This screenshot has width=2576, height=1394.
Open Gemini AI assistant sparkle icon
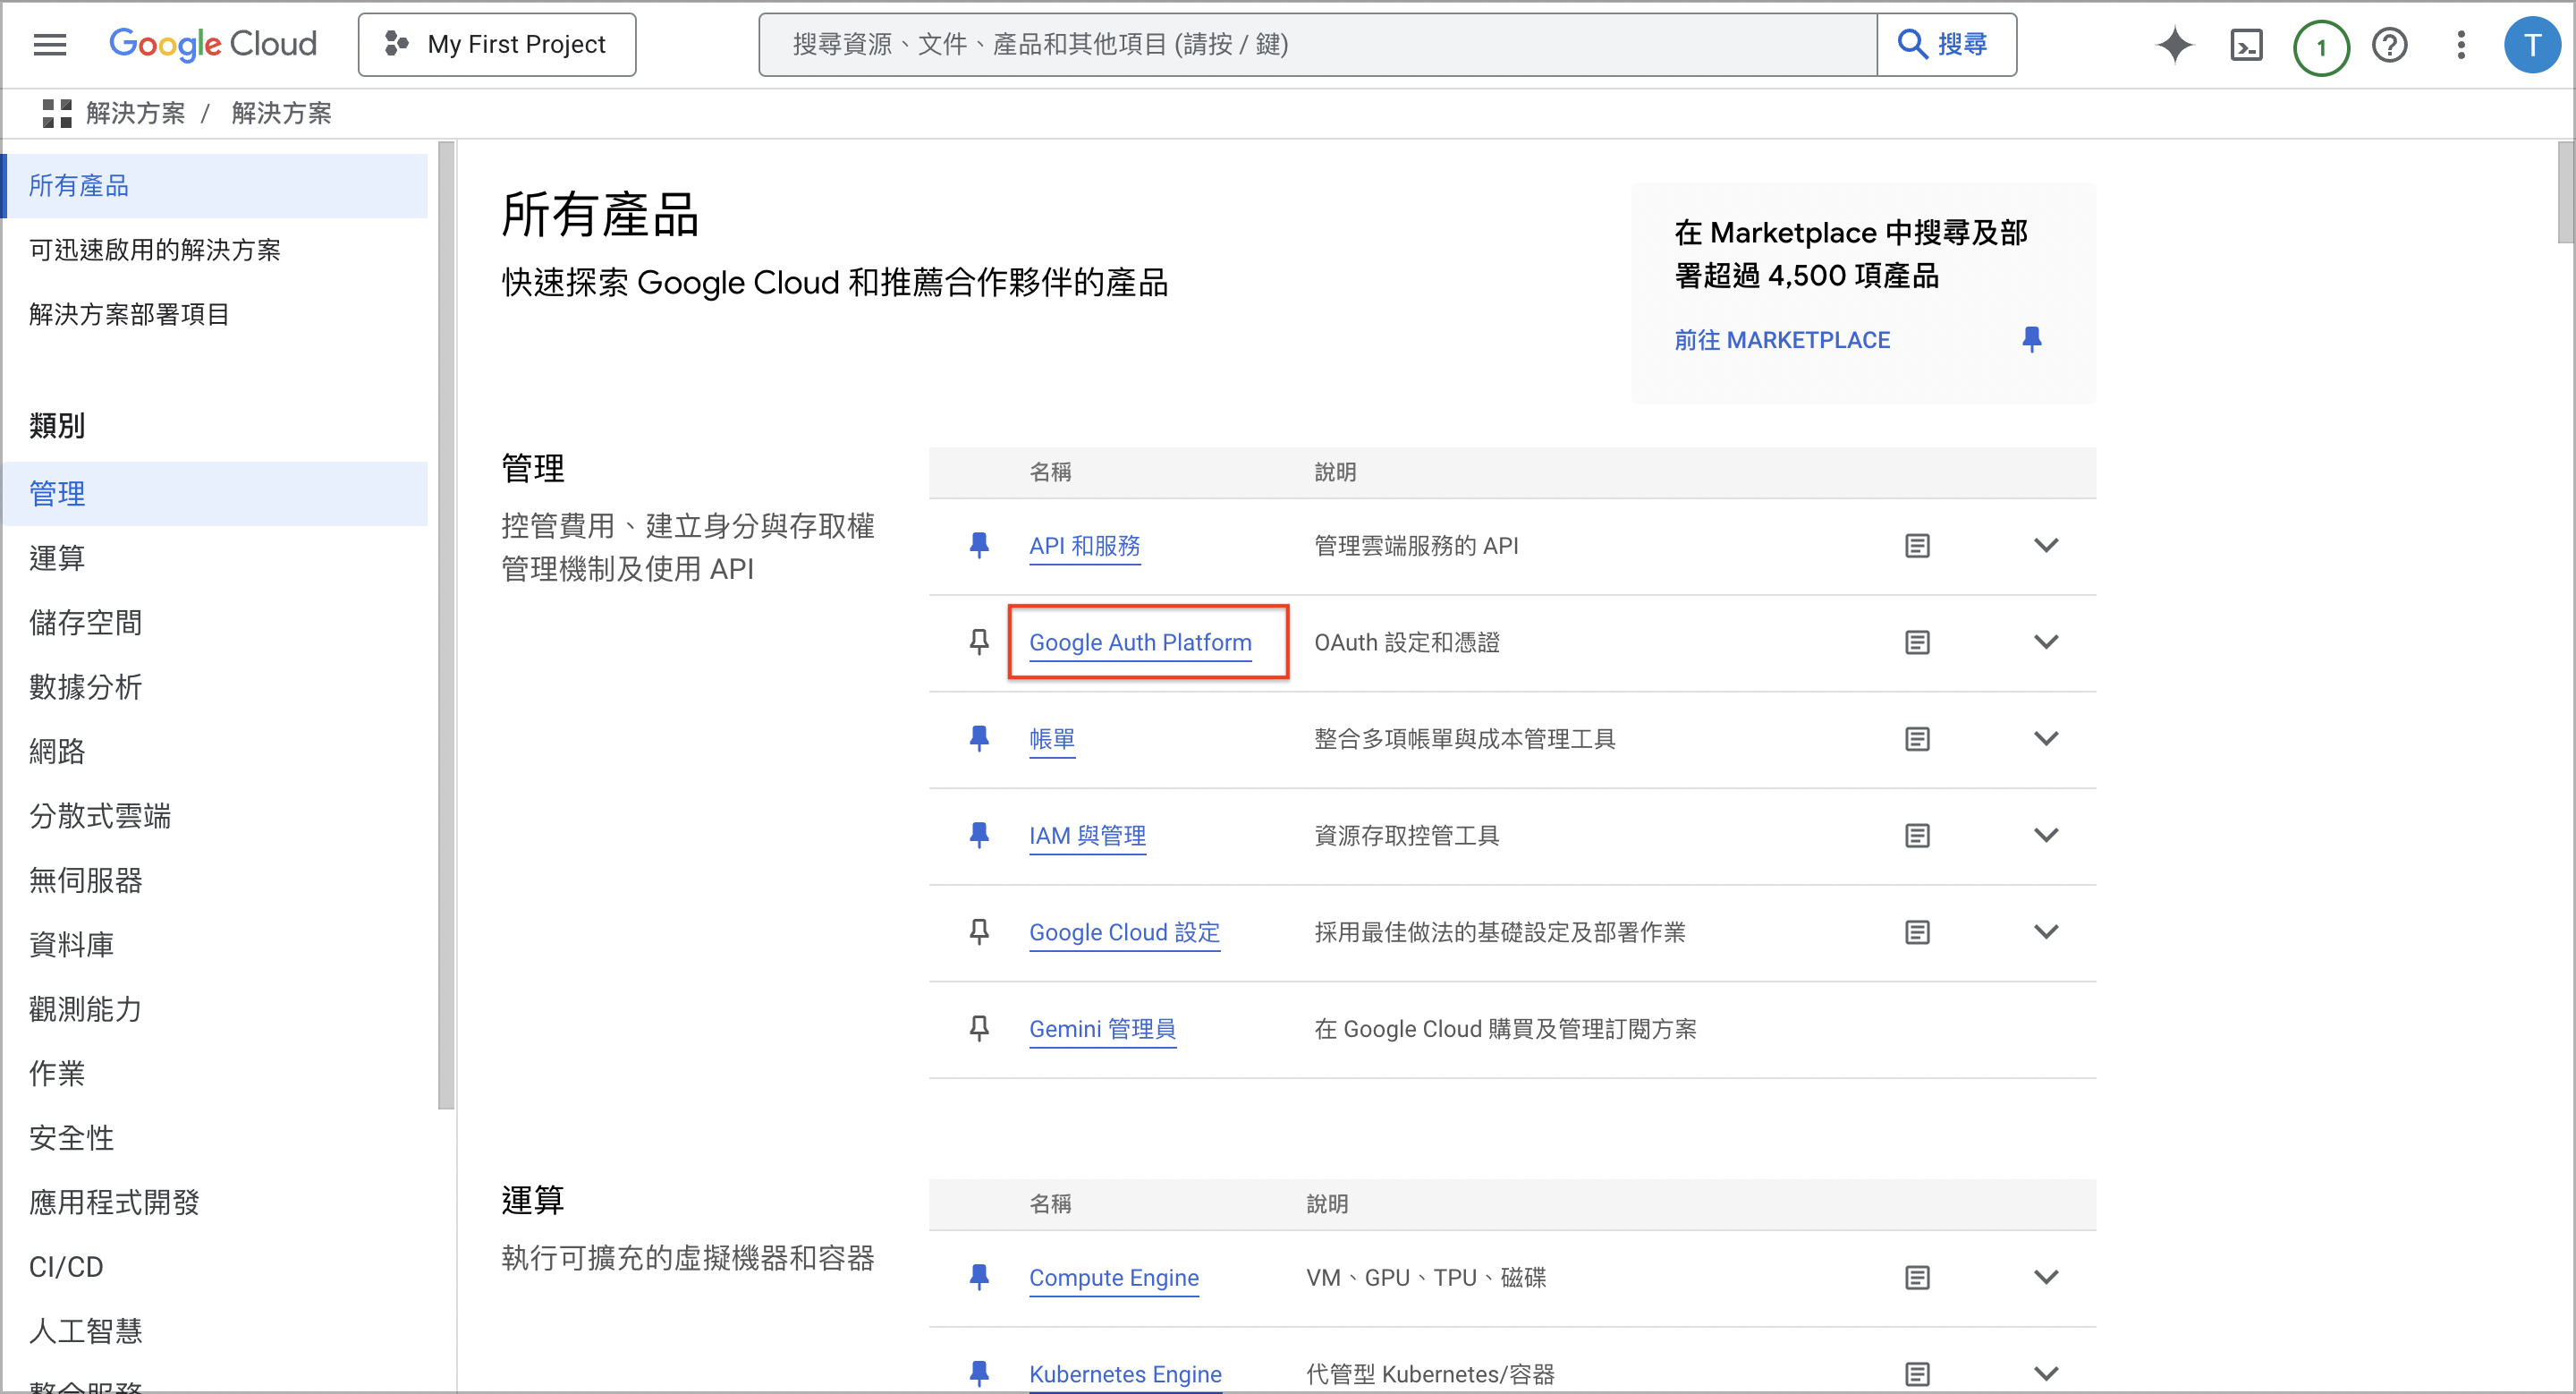[2174, 45]
